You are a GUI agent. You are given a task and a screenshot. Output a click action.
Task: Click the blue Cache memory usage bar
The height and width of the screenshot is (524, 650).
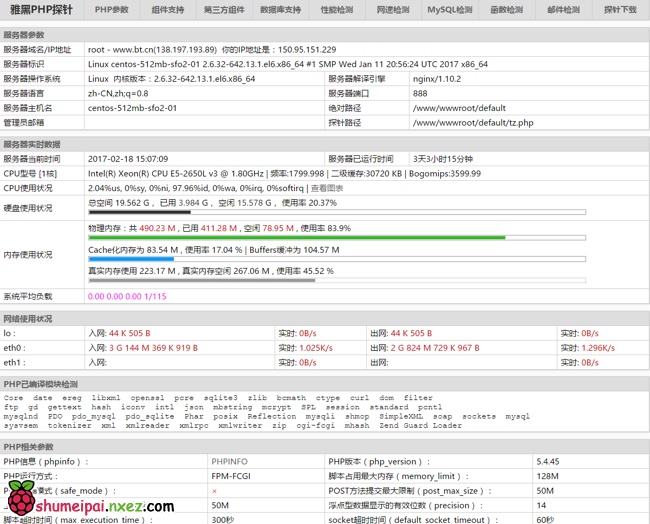coord(337,259)
